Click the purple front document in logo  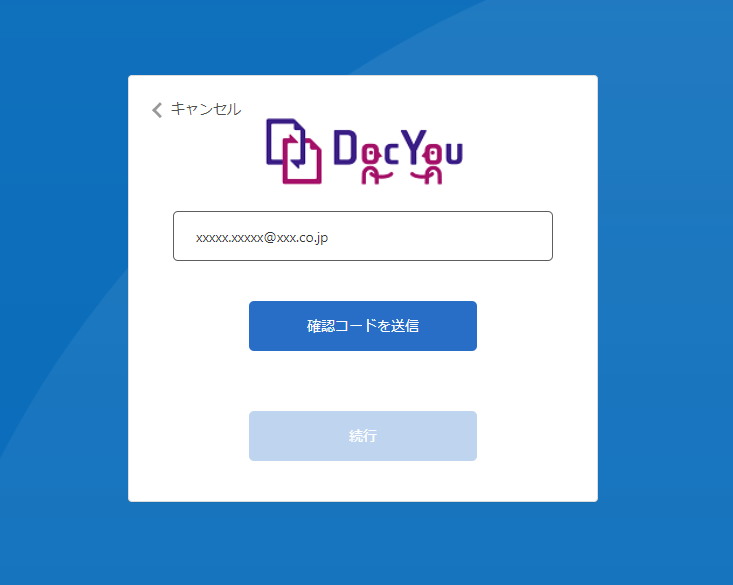pos(285,141)
